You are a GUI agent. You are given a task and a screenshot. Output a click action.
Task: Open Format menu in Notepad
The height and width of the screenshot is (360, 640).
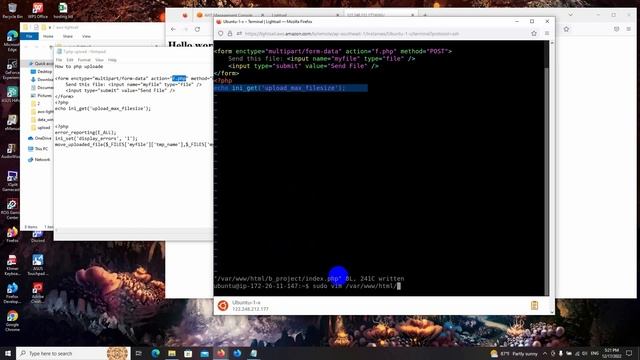pyautogui.click(x=84, y=60)
